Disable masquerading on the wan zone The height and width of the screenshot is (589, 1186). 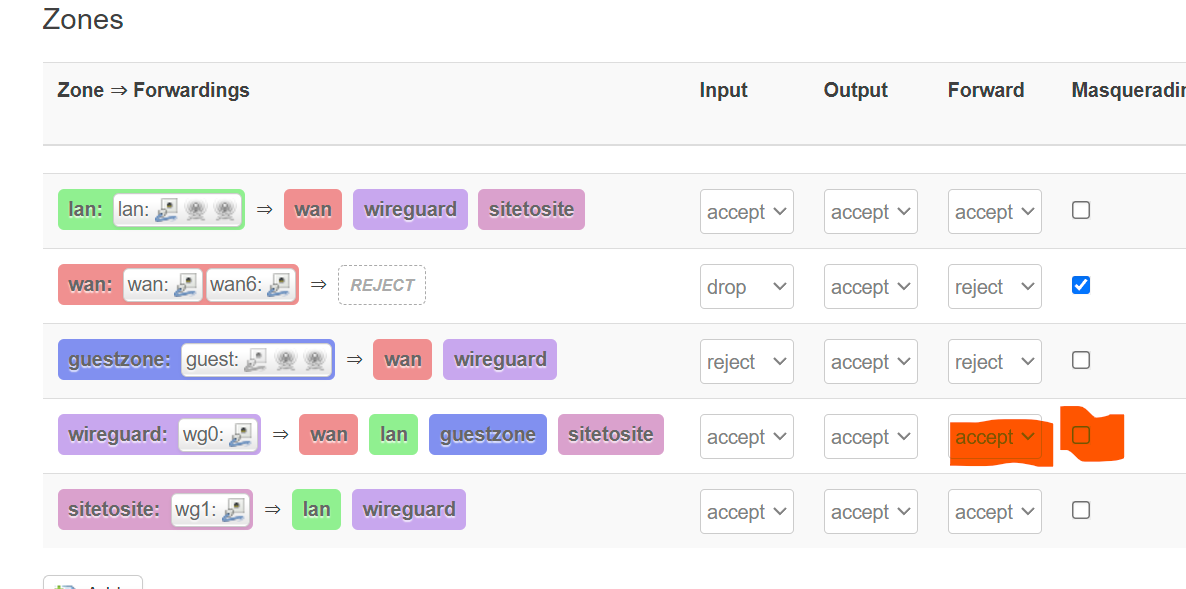pos(1080,285)
